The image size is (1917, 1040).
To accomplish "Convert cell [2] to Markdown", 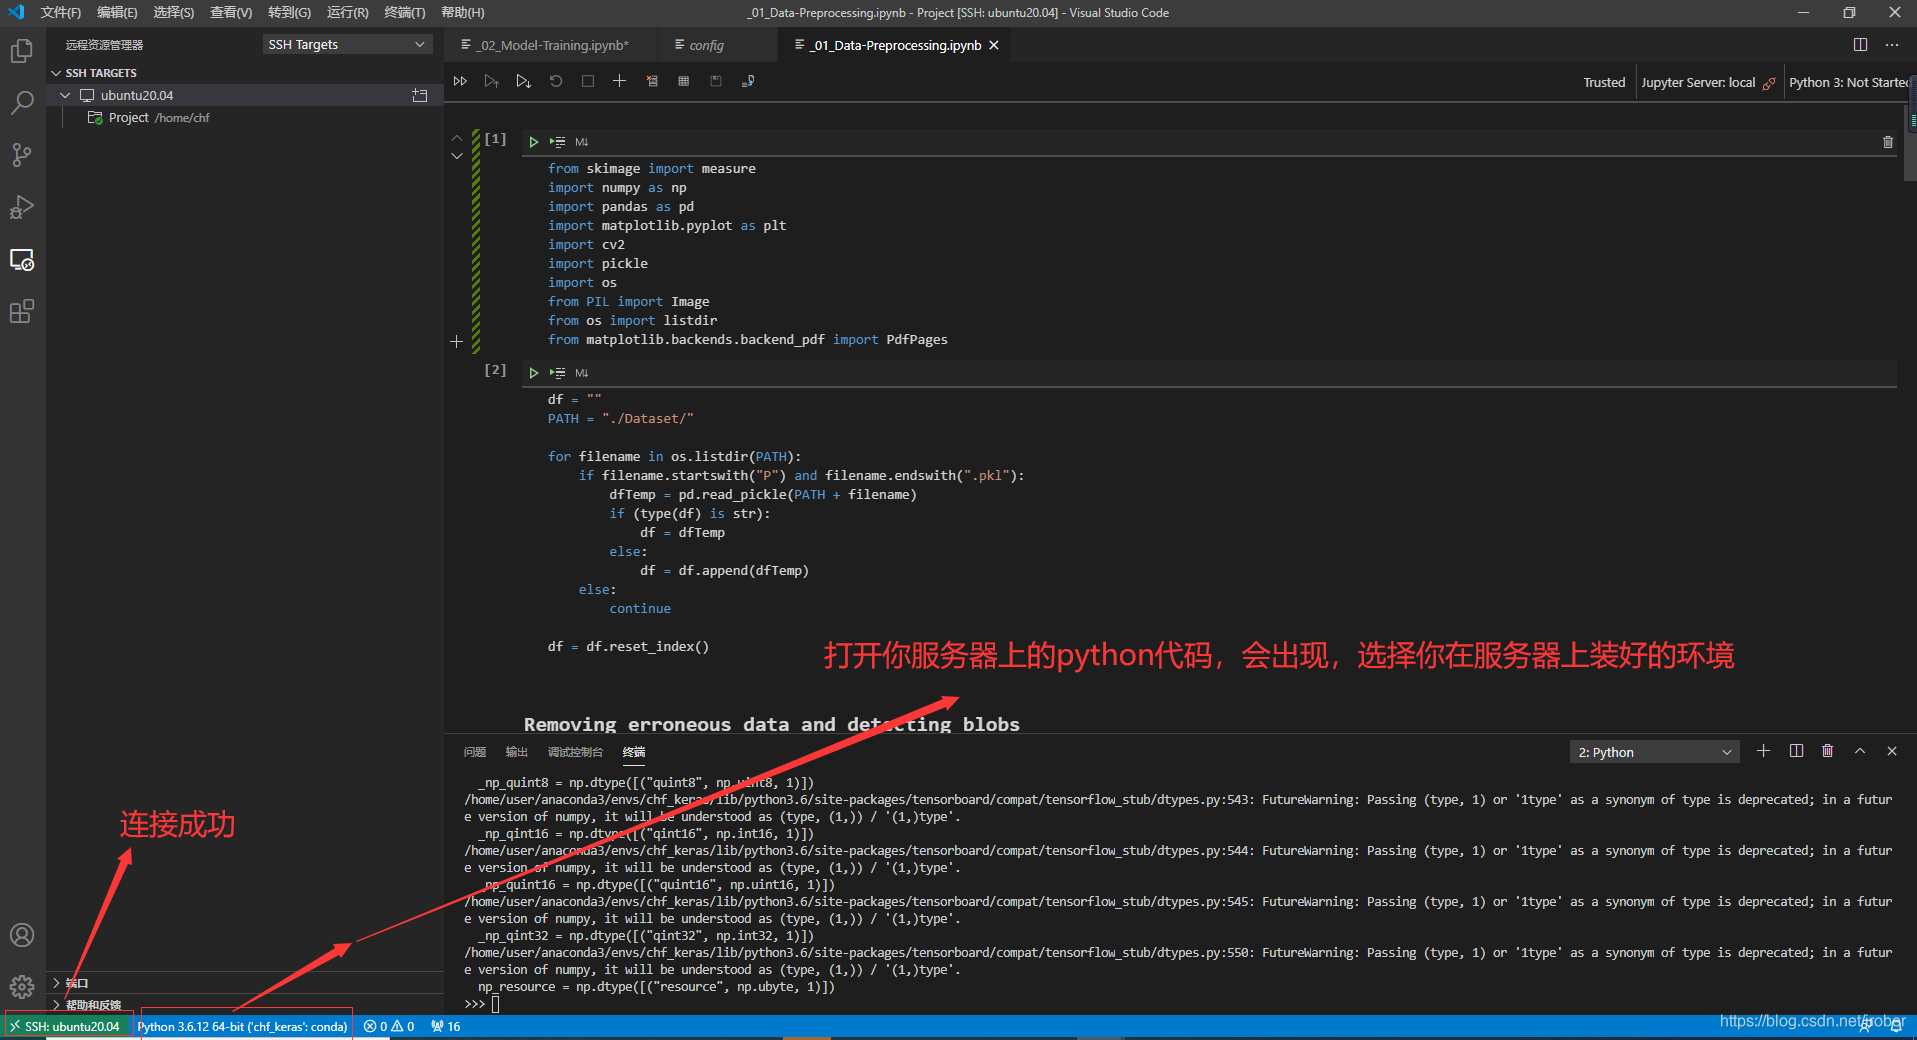I will click(582, 373).
